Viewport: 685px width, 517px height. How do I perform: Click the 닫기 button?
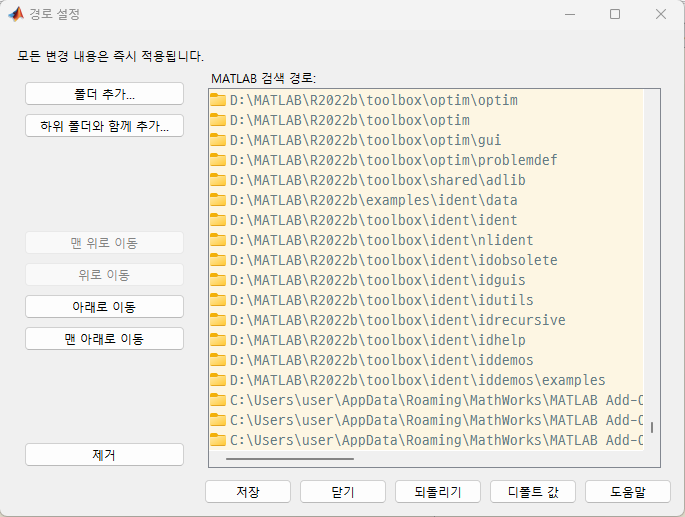pos(343,492)
